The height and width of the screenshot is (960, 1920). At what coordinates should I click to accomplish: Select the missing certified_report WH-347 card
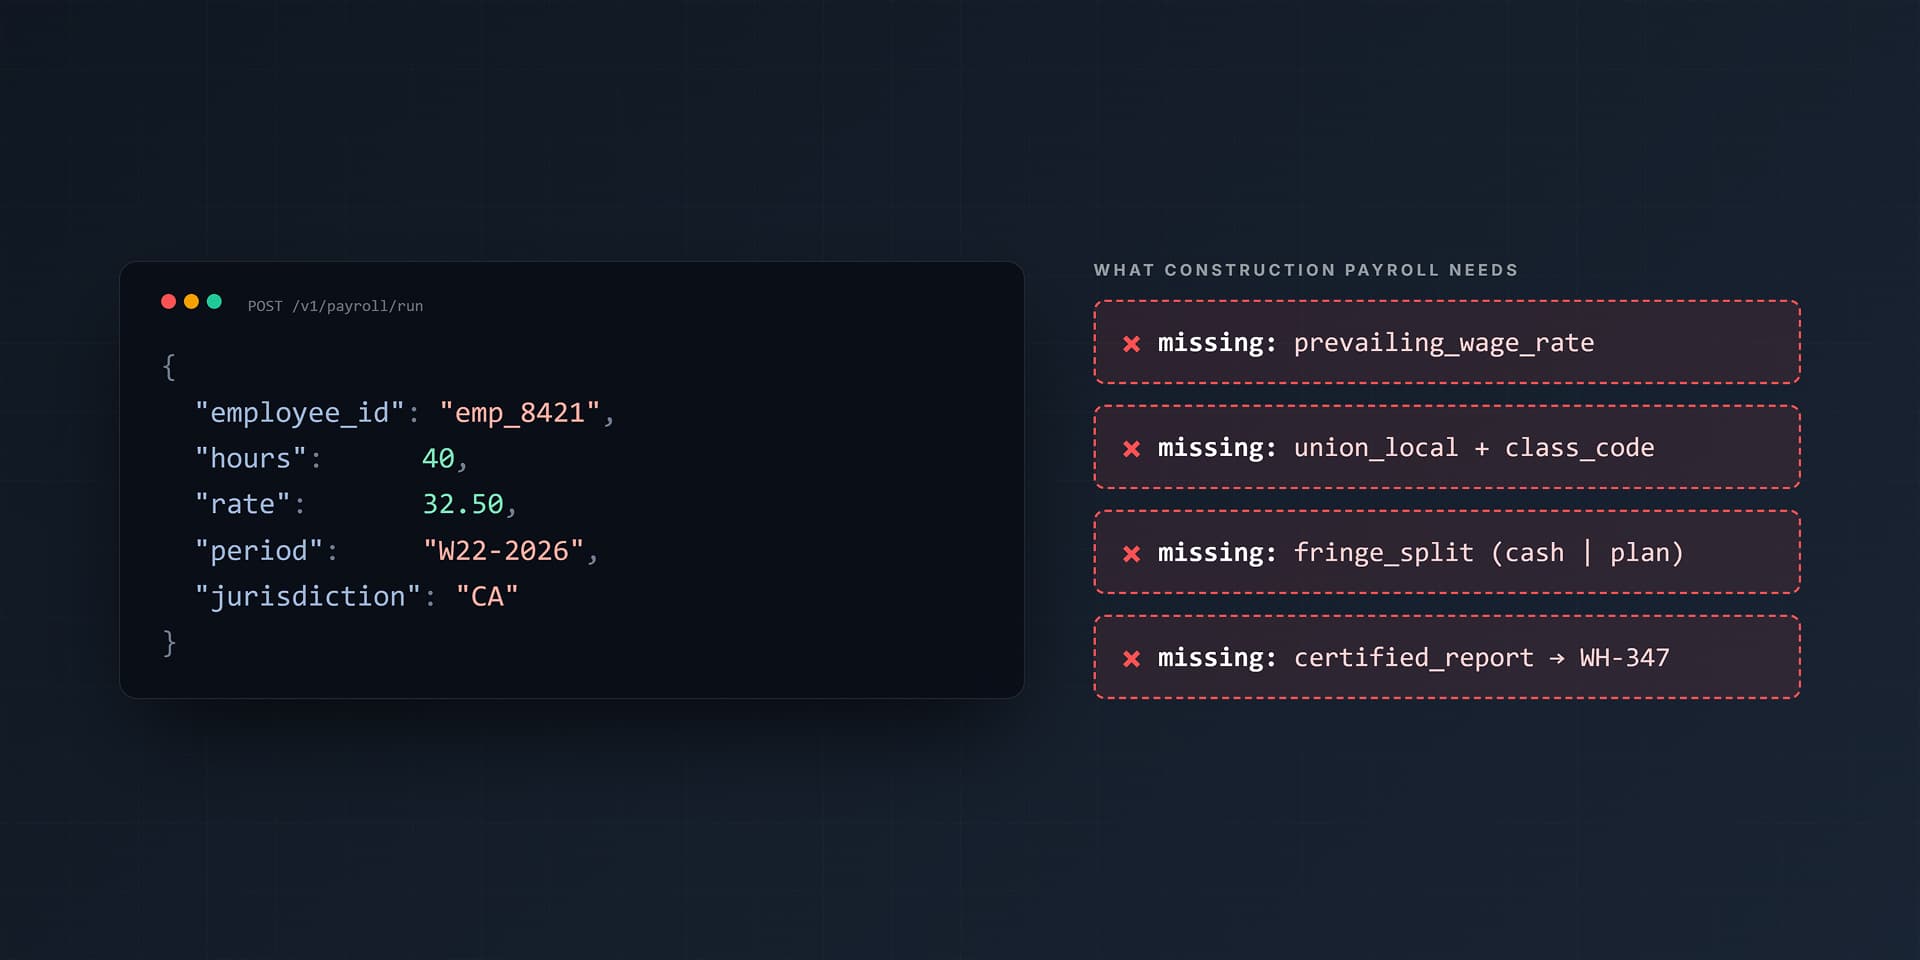click(1447, 657)
